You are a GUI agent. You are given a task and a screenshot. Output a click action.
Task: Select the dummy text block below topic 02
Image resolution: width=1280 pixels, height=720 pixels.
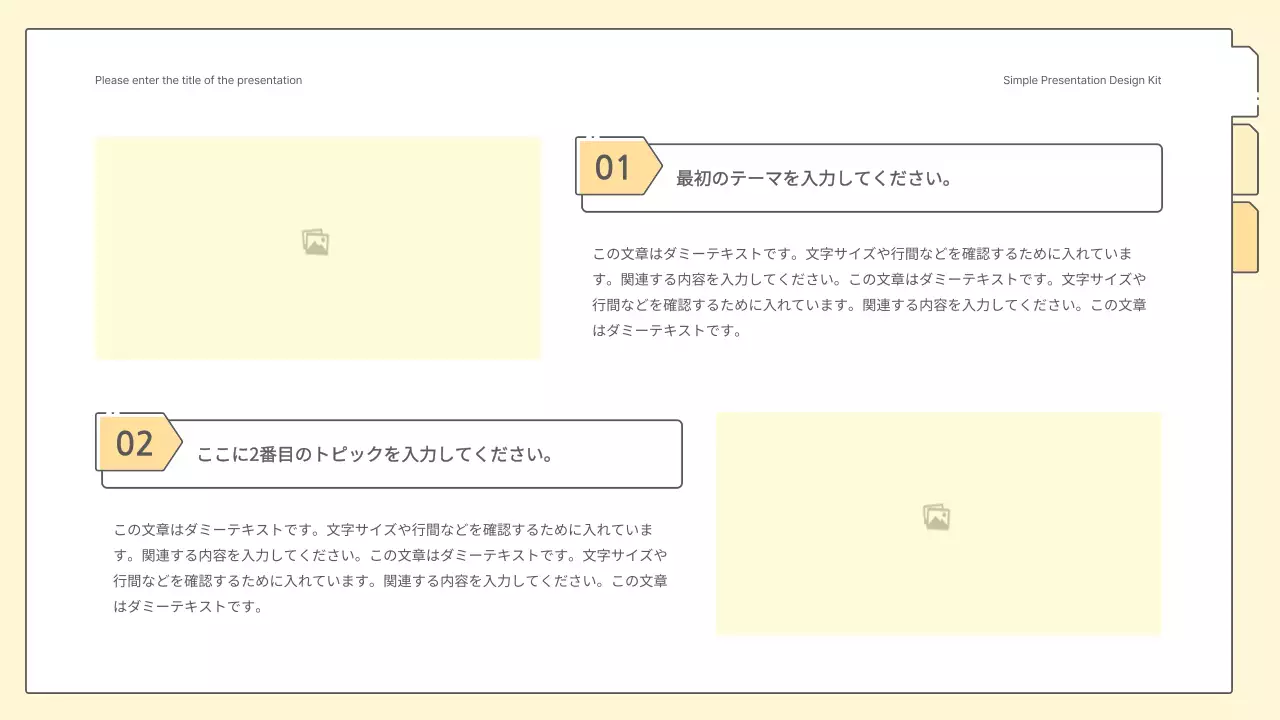click(392, 568)
